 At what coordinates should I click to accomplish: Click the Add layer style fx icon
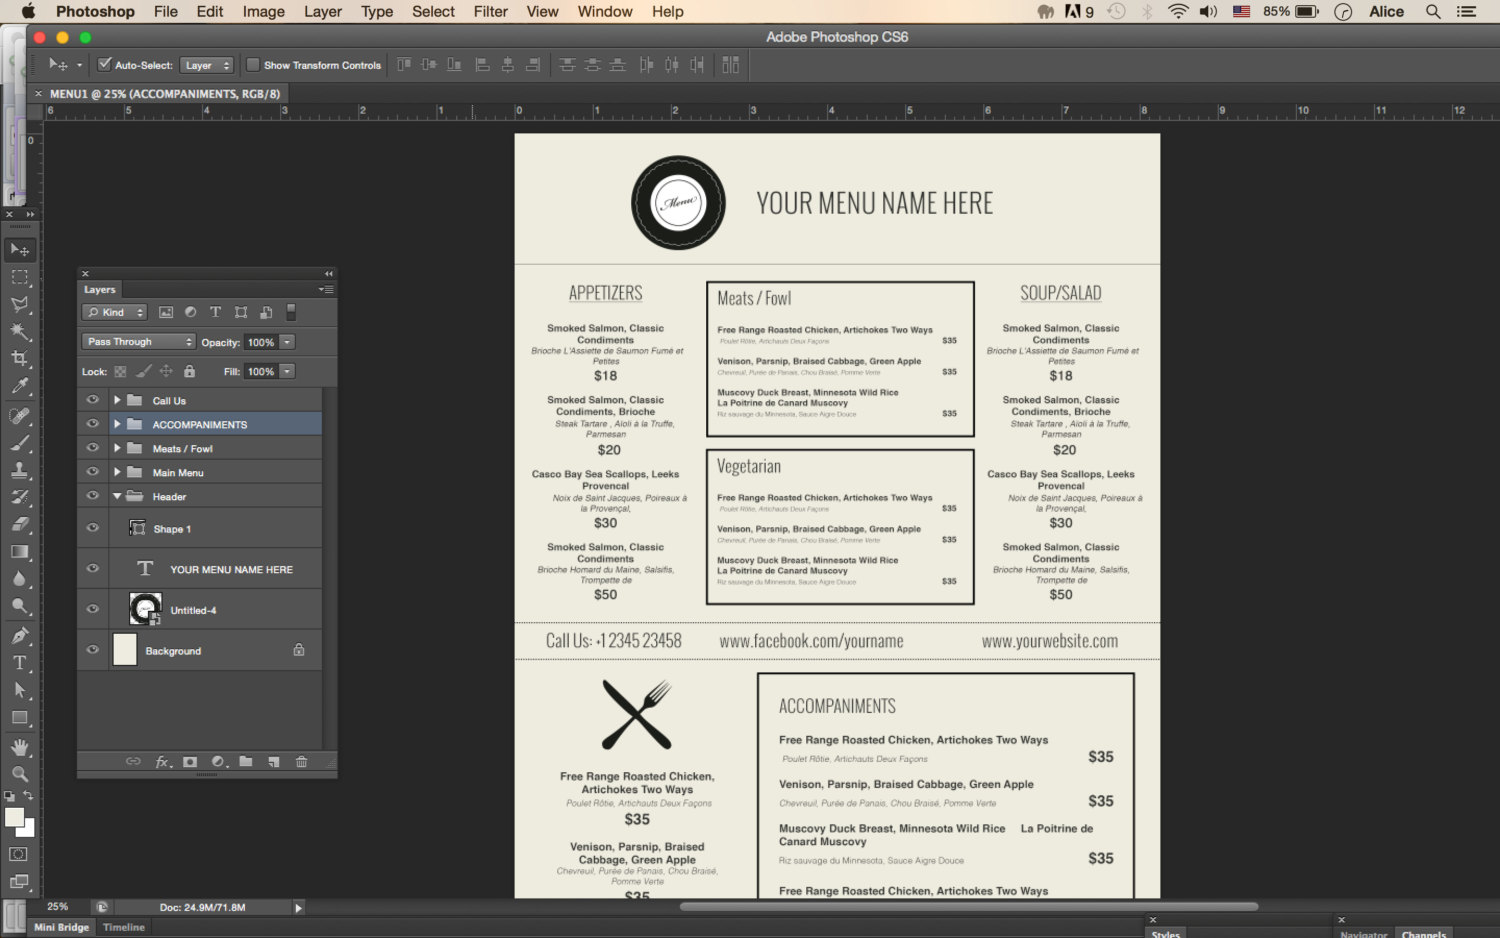pos(162,762)
